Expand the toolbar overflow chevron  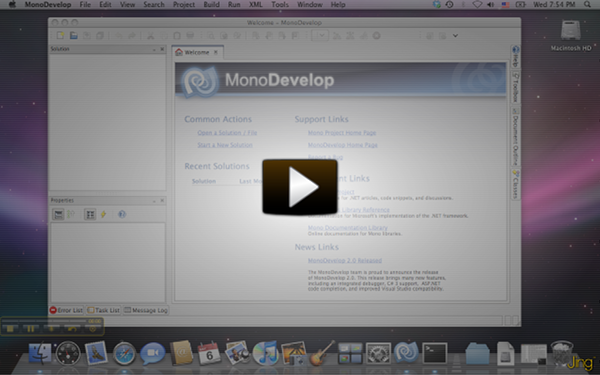click(455, 36)
